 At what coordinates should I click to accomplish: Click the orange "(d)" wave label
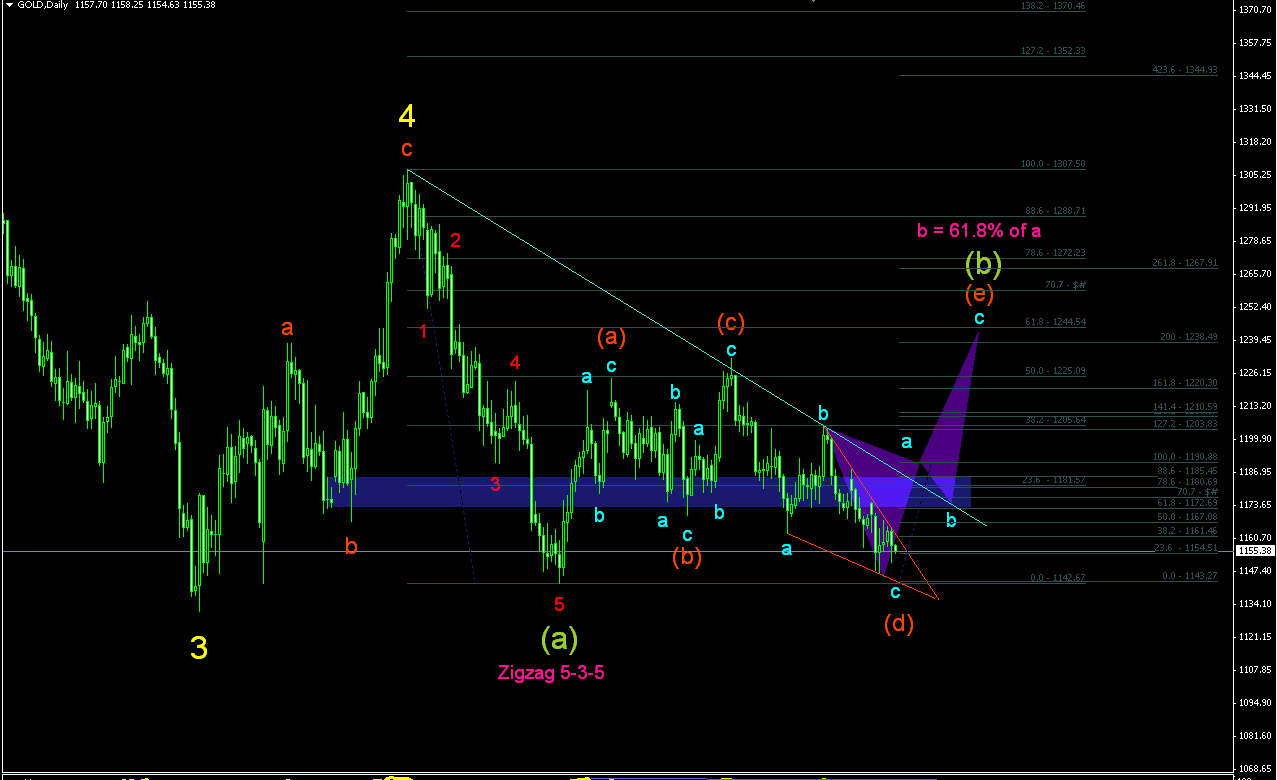tap(899, 624)
